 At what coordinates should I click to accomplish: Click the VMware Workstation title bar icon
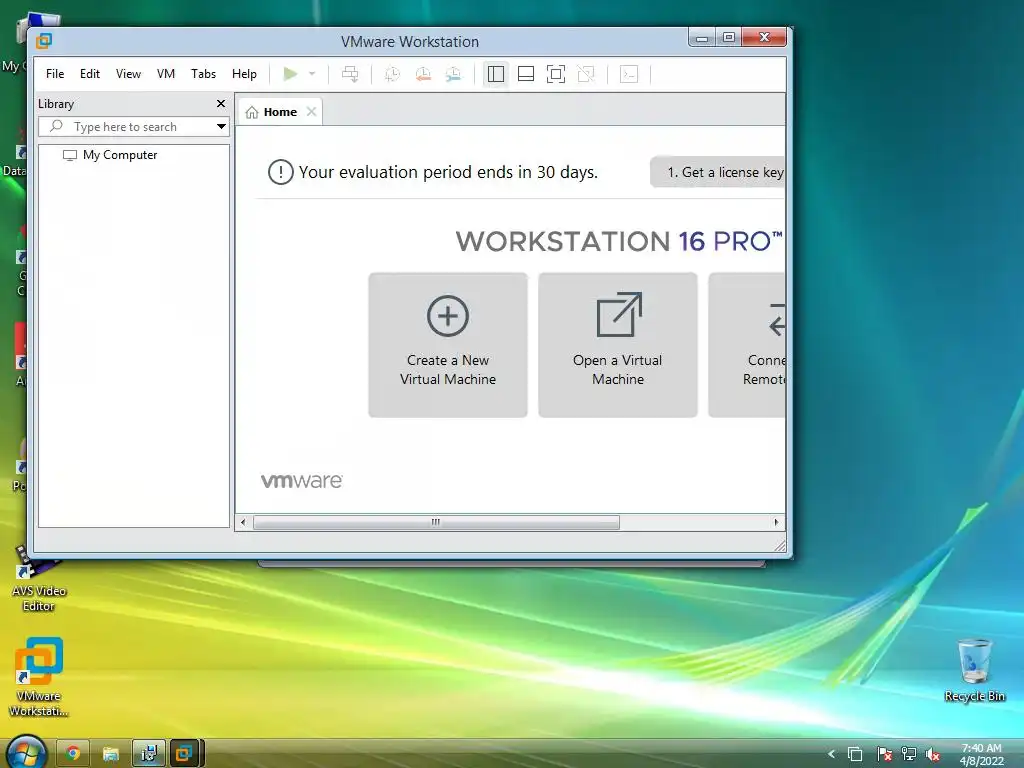coord(44,41)
